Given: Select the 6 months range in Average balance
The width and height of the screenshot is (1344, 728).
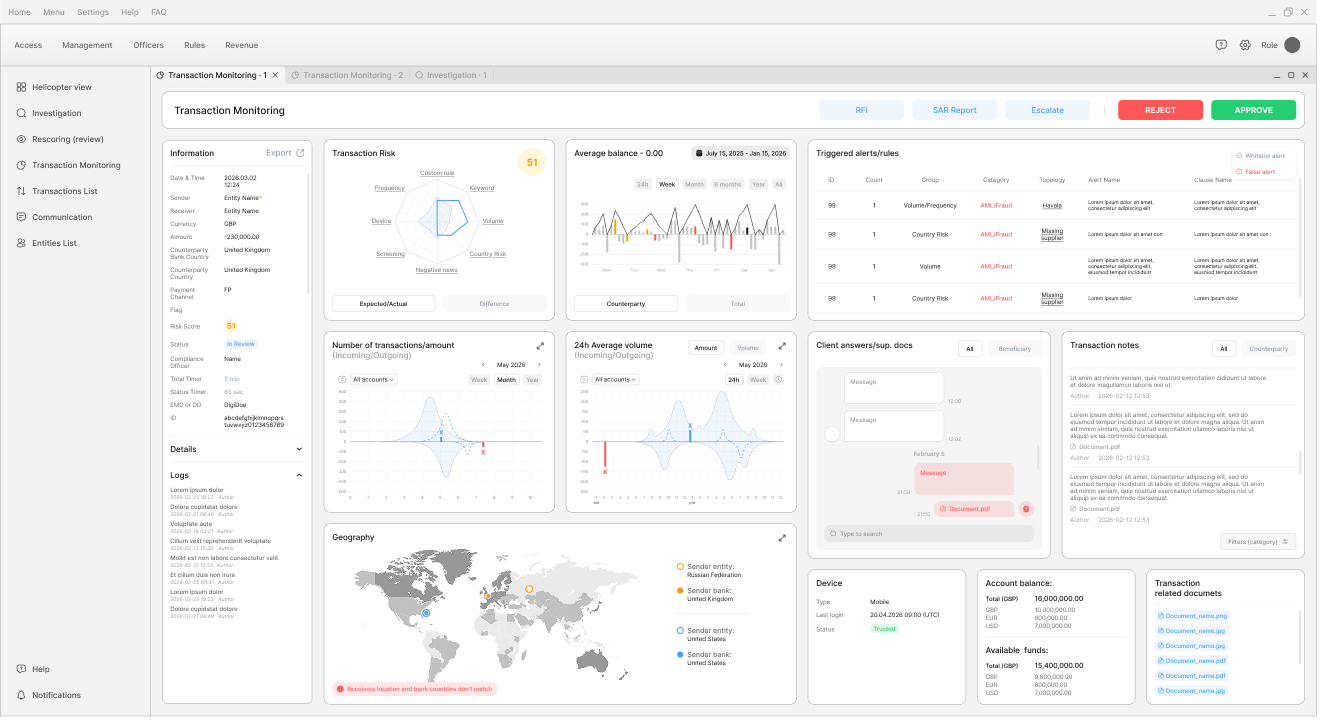Looking at the screenshot, I should coord(728,185).
